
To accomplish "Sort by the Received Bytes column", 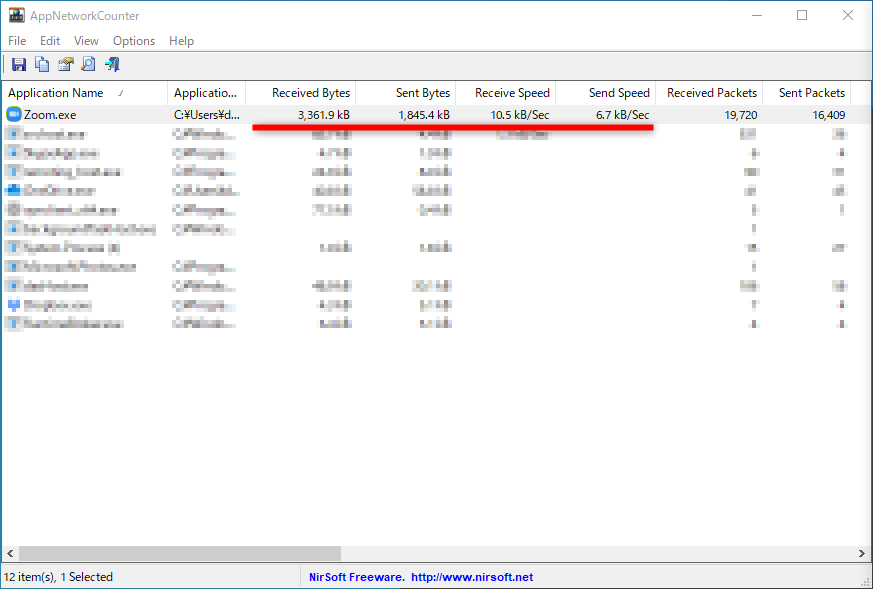I will click(x=300, y=92).
